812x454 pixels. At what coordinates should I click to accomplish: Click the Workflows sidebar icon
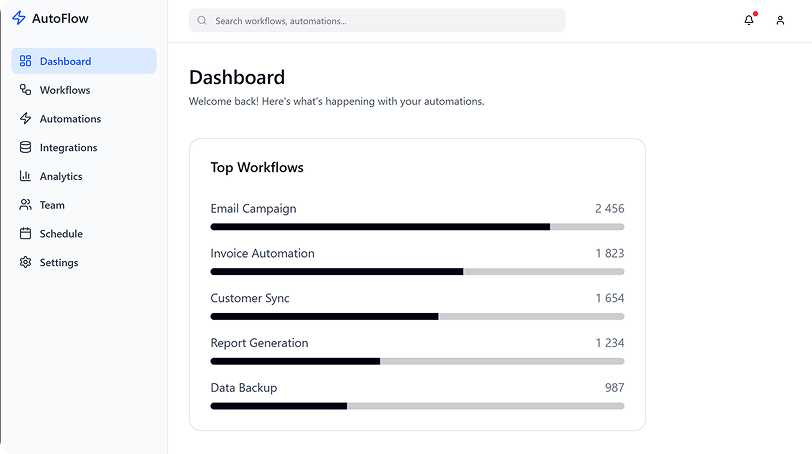pos(25,90)
